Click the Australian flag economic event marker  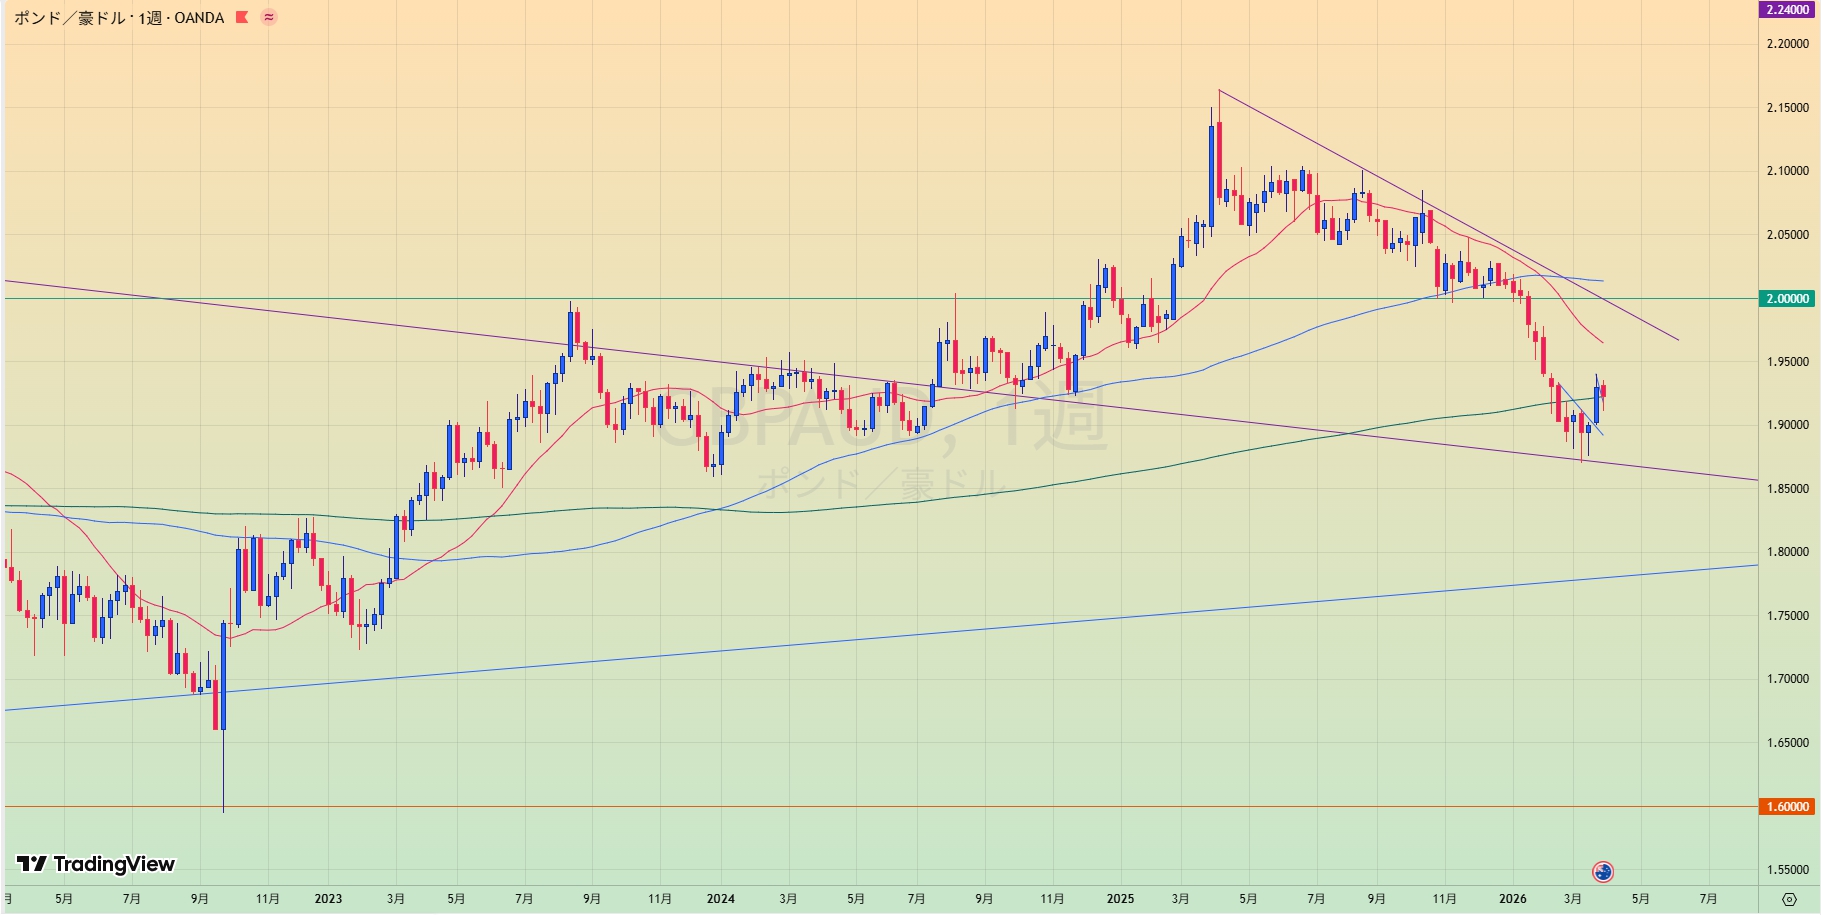(x=1603, y=872)
